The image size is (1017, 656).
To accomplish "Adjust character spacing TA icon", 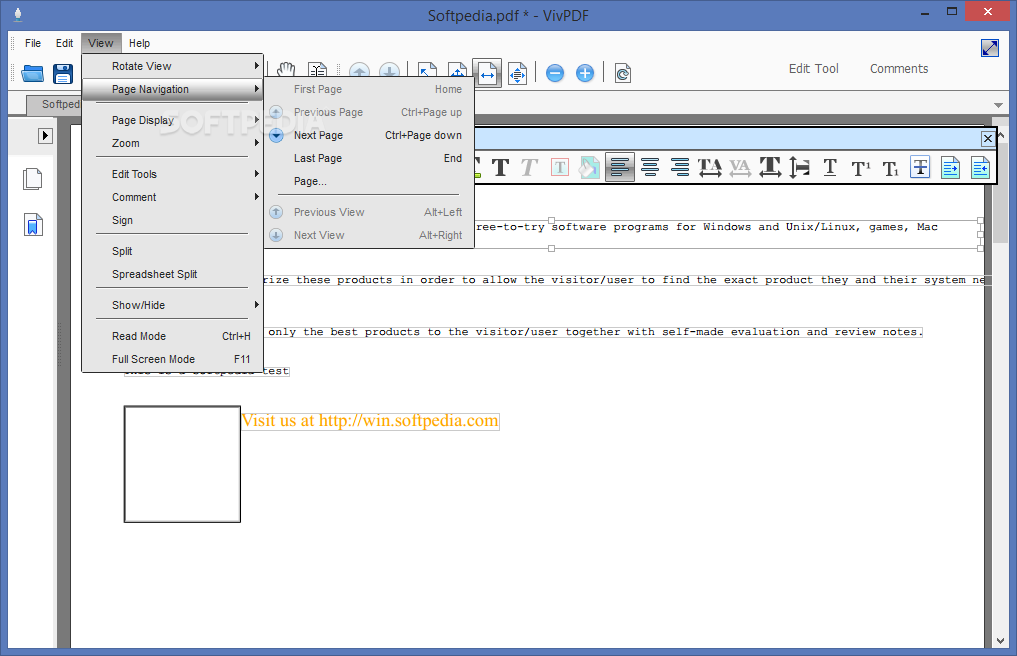I will tap(710, 167).
